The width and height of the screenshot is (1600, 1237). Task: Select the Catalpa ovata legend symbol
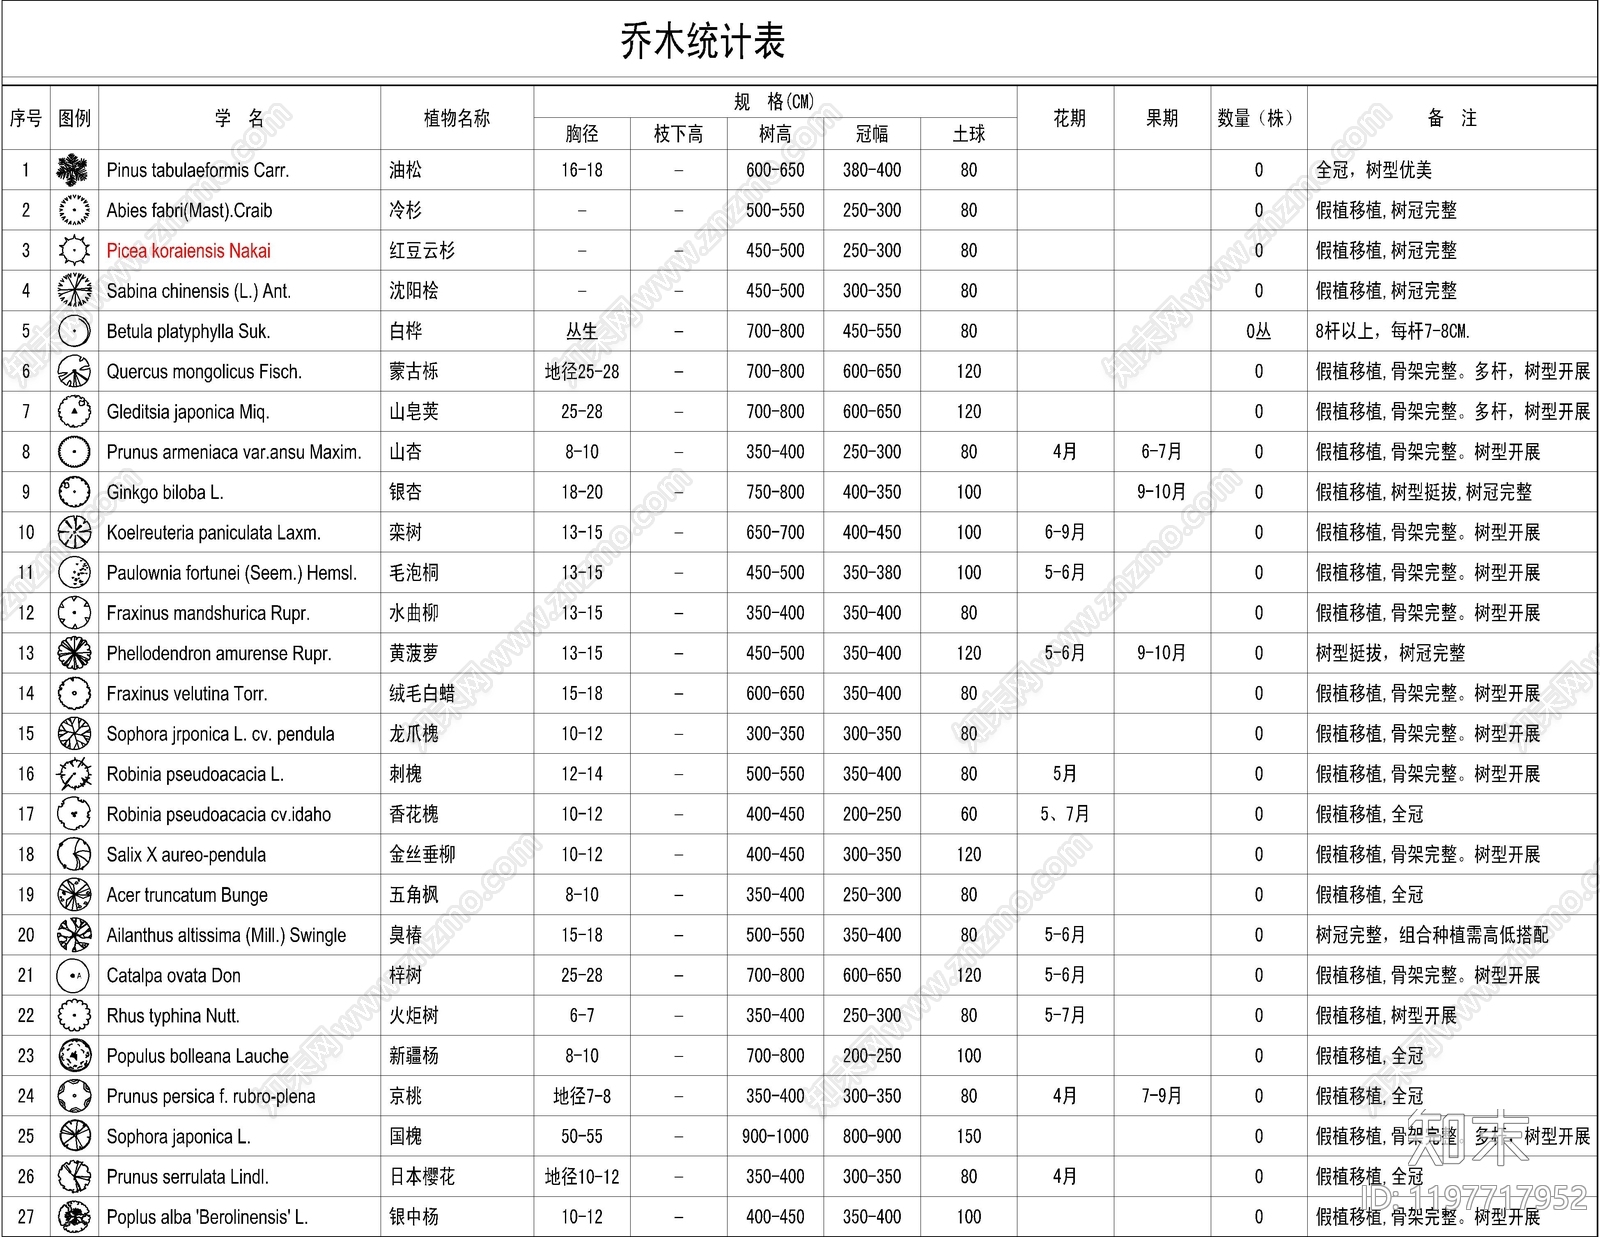(x=74, y=975)
